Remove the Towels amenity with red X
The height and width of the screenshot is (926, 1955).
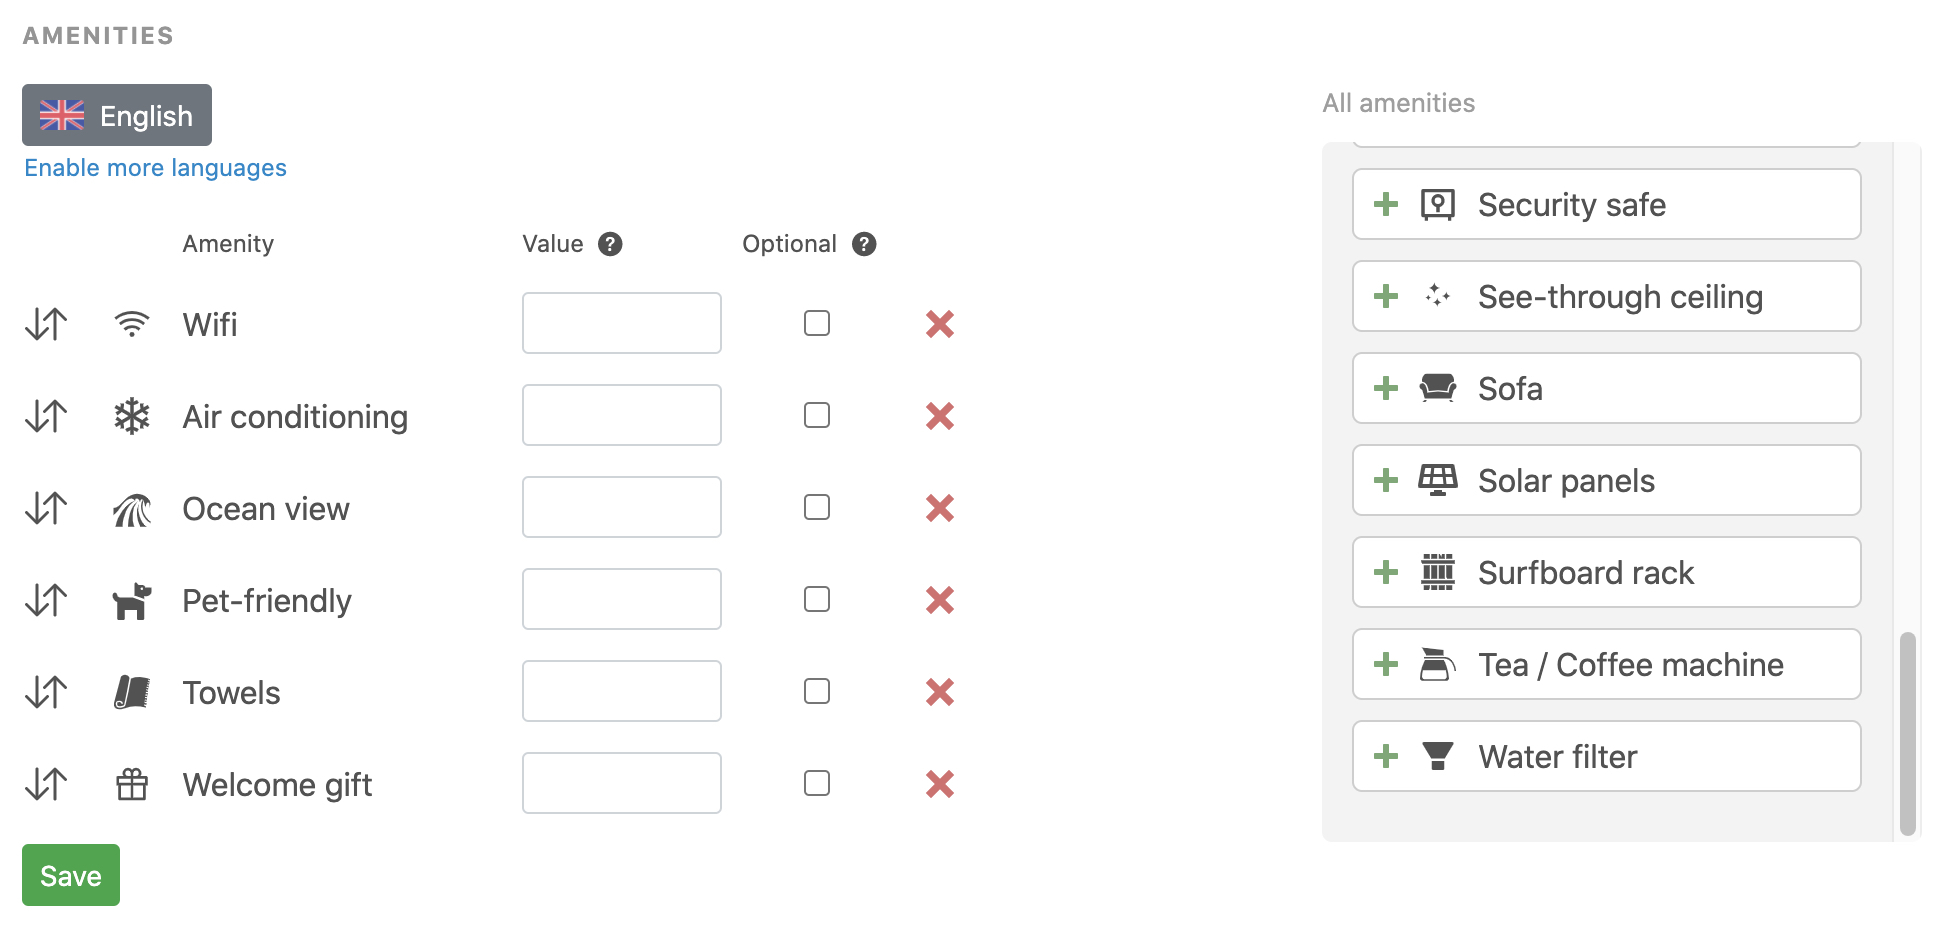[939, 692]
